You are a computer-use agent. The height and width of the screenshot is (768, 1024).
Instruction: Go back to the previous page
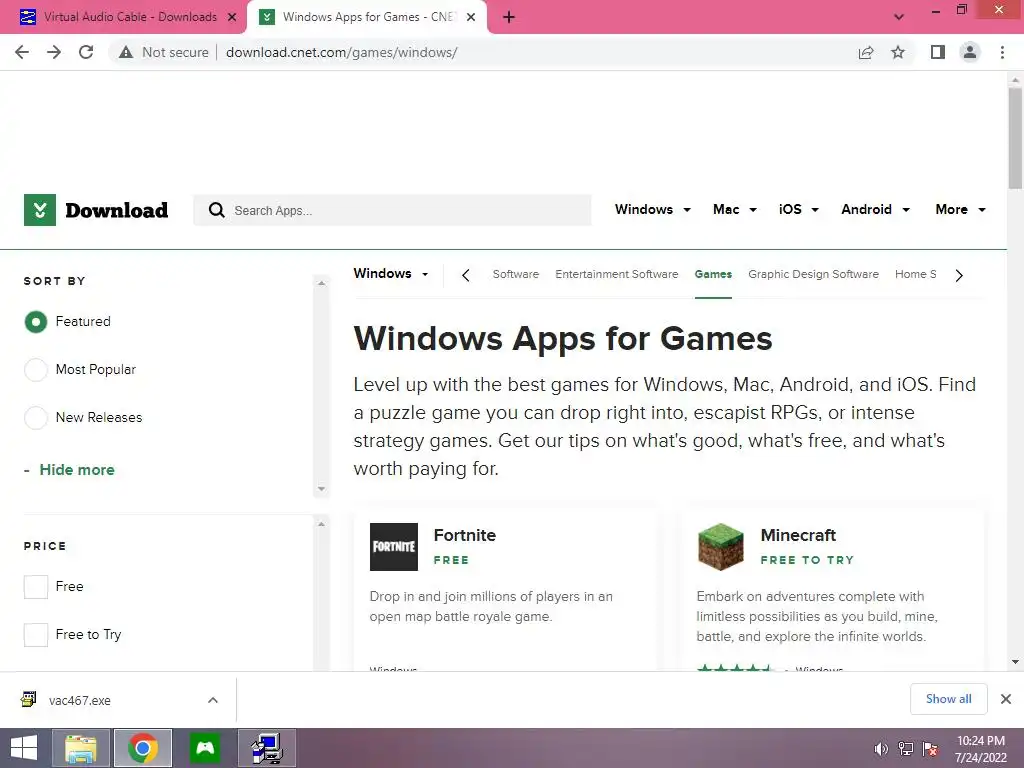pos(22,52)
